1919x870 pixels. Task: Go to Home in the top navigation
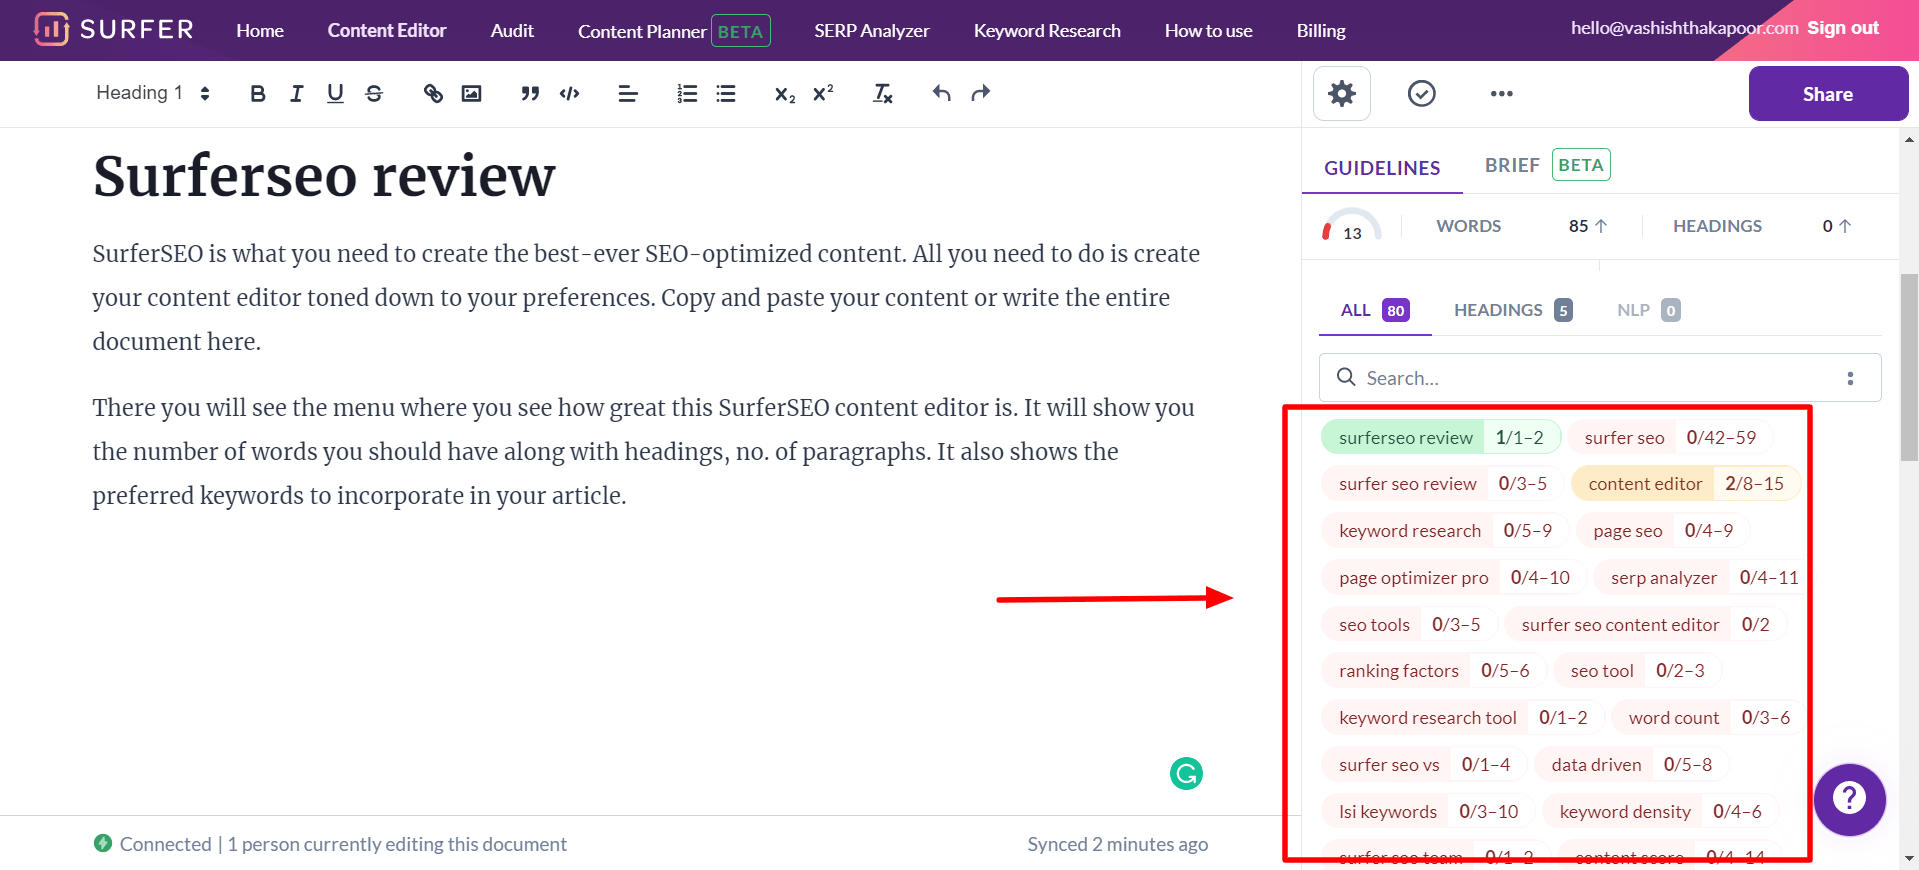pos(260,31)
